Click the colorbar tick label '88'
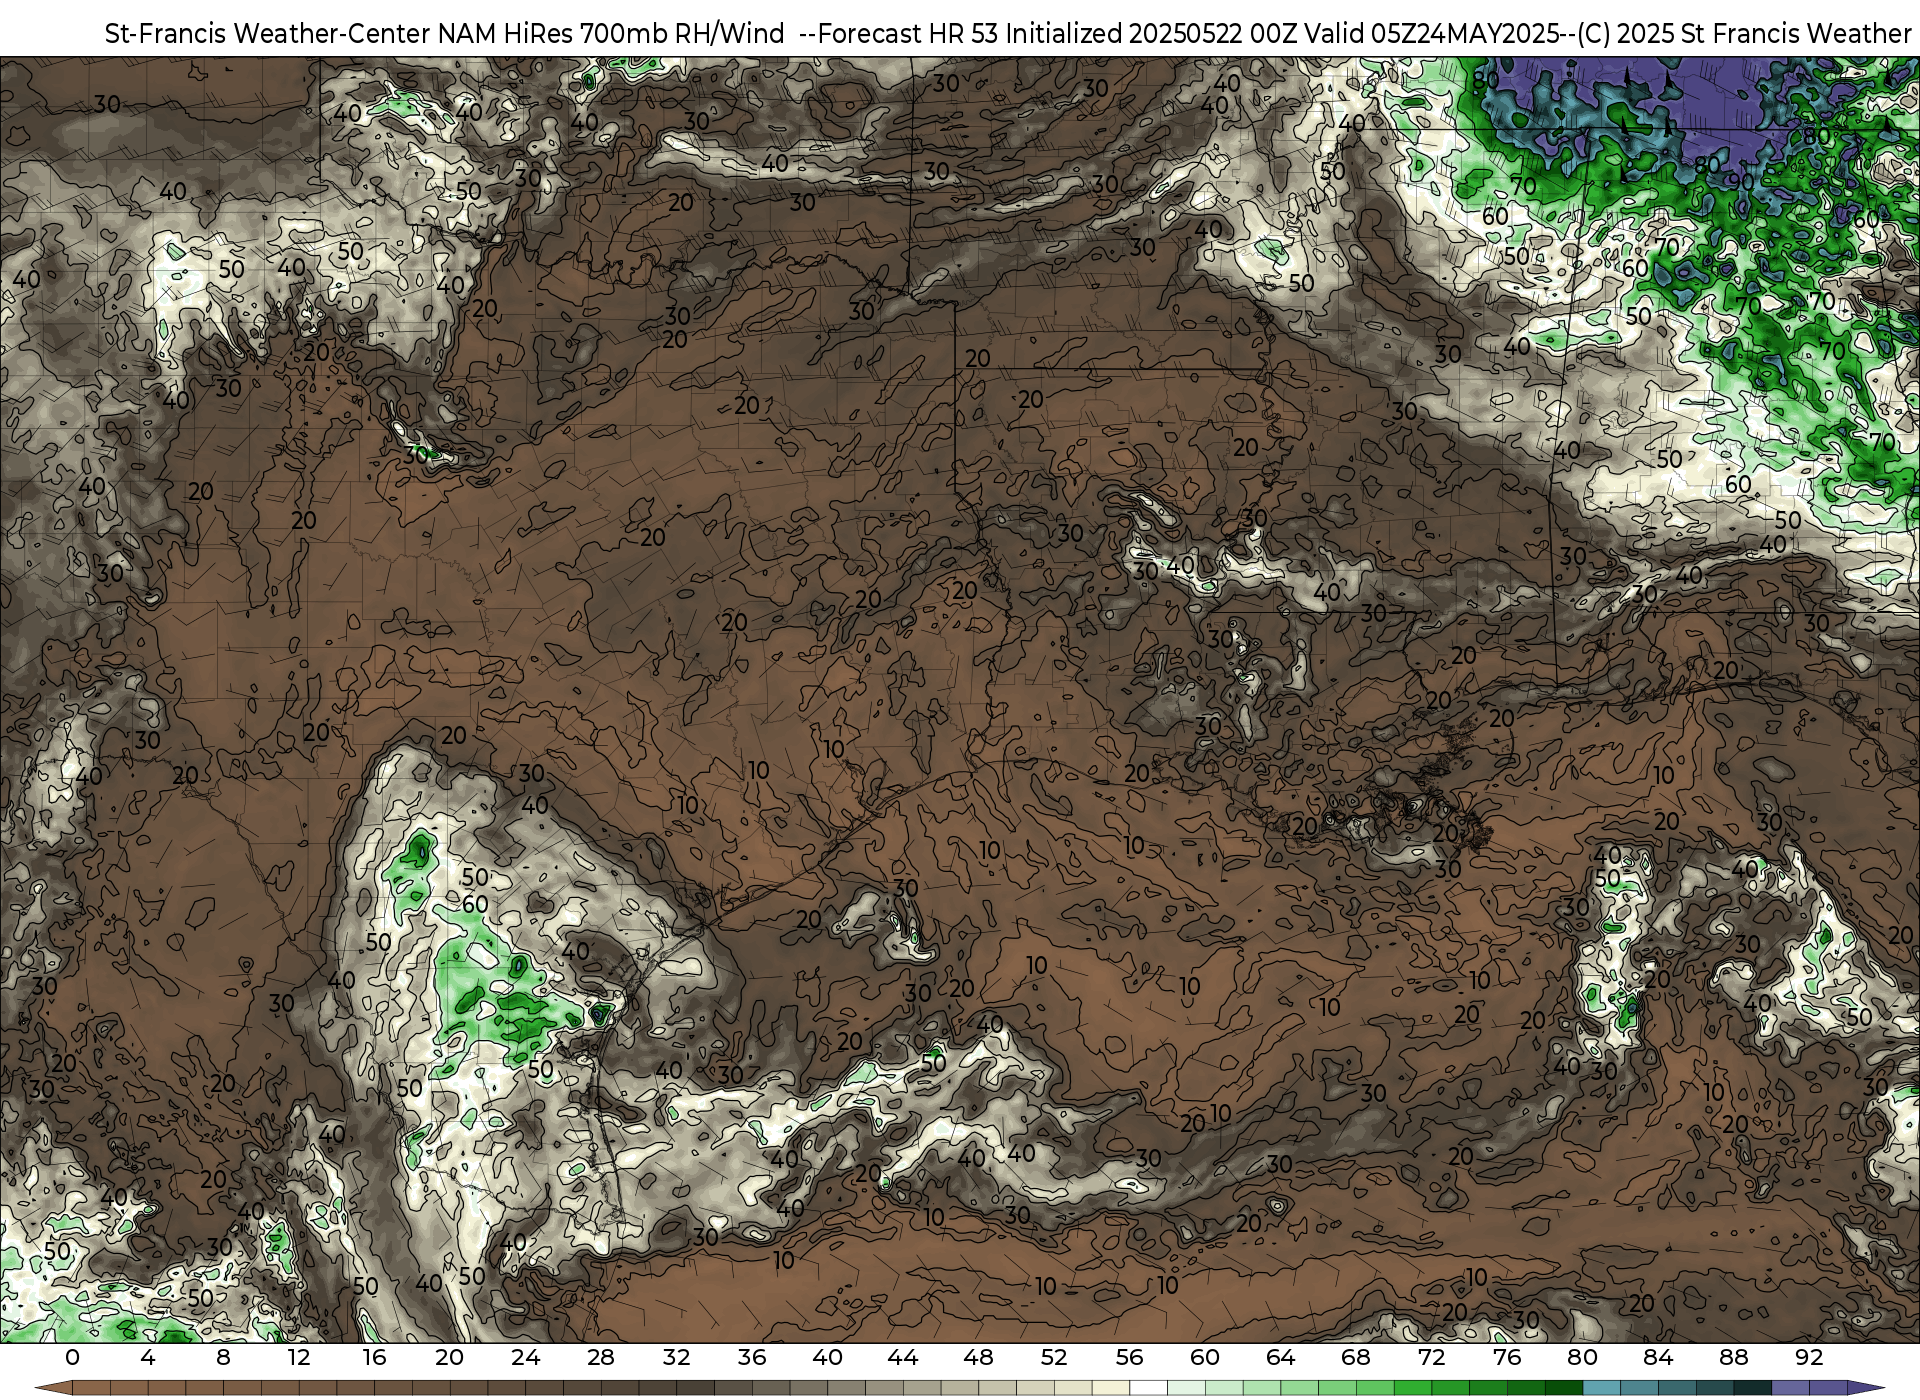The height and width of the screenshot is (1400, 1920). coord(1733,1357)
